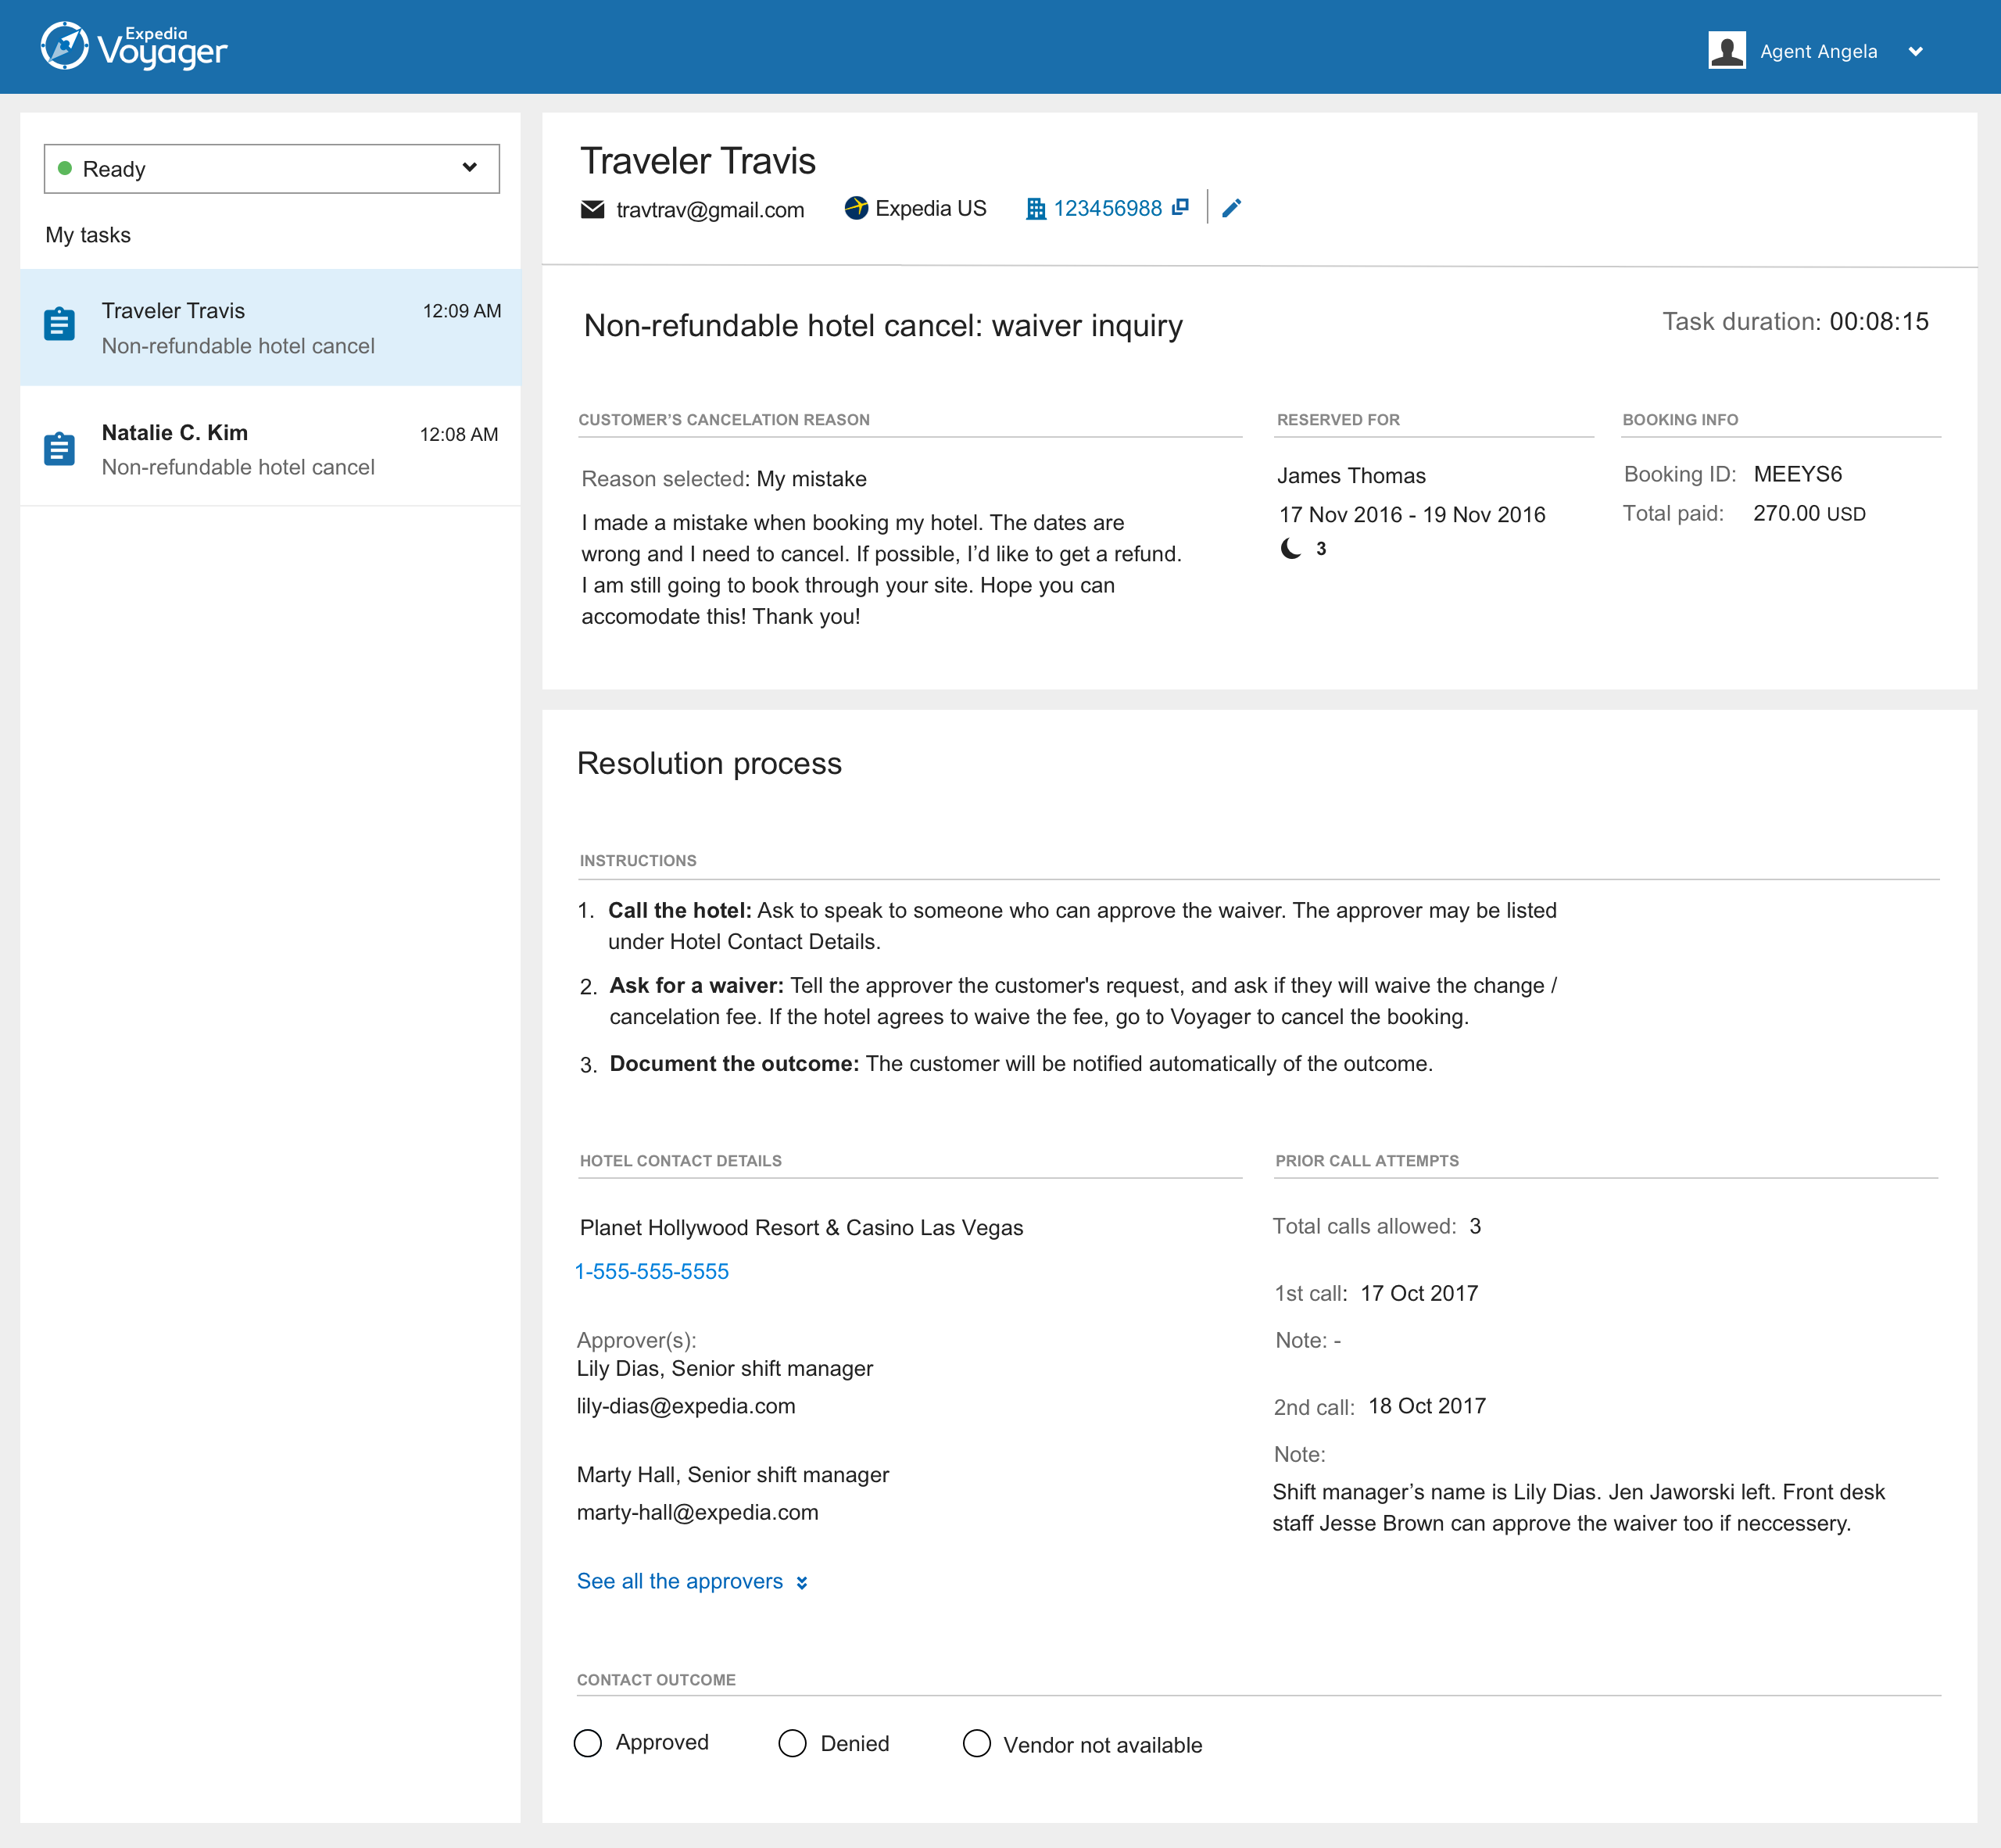The height and width of the screenshot is (1848, 2001).
Task: Click the envelope email icon
Action: [592, 209]
